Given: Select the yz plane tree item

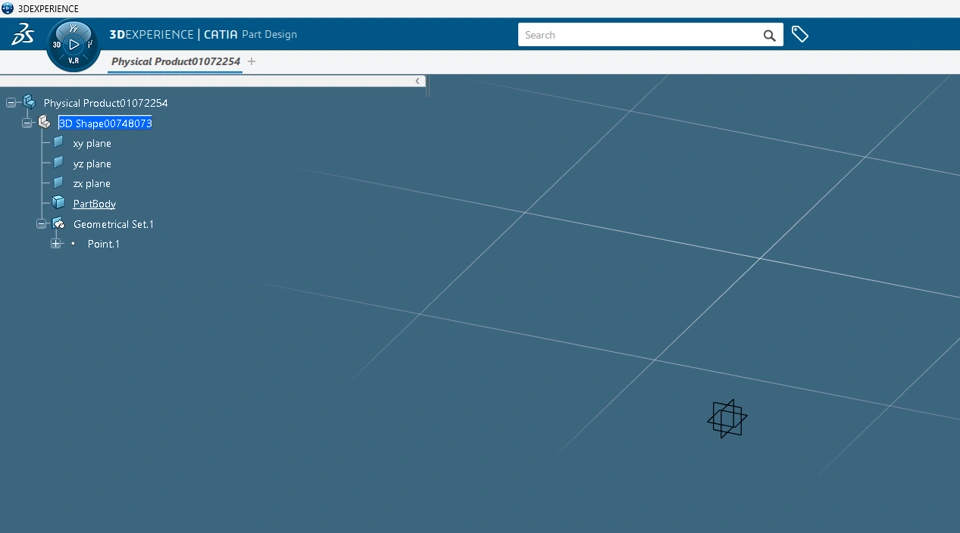Looking at the screenshot, I should 92,163.
